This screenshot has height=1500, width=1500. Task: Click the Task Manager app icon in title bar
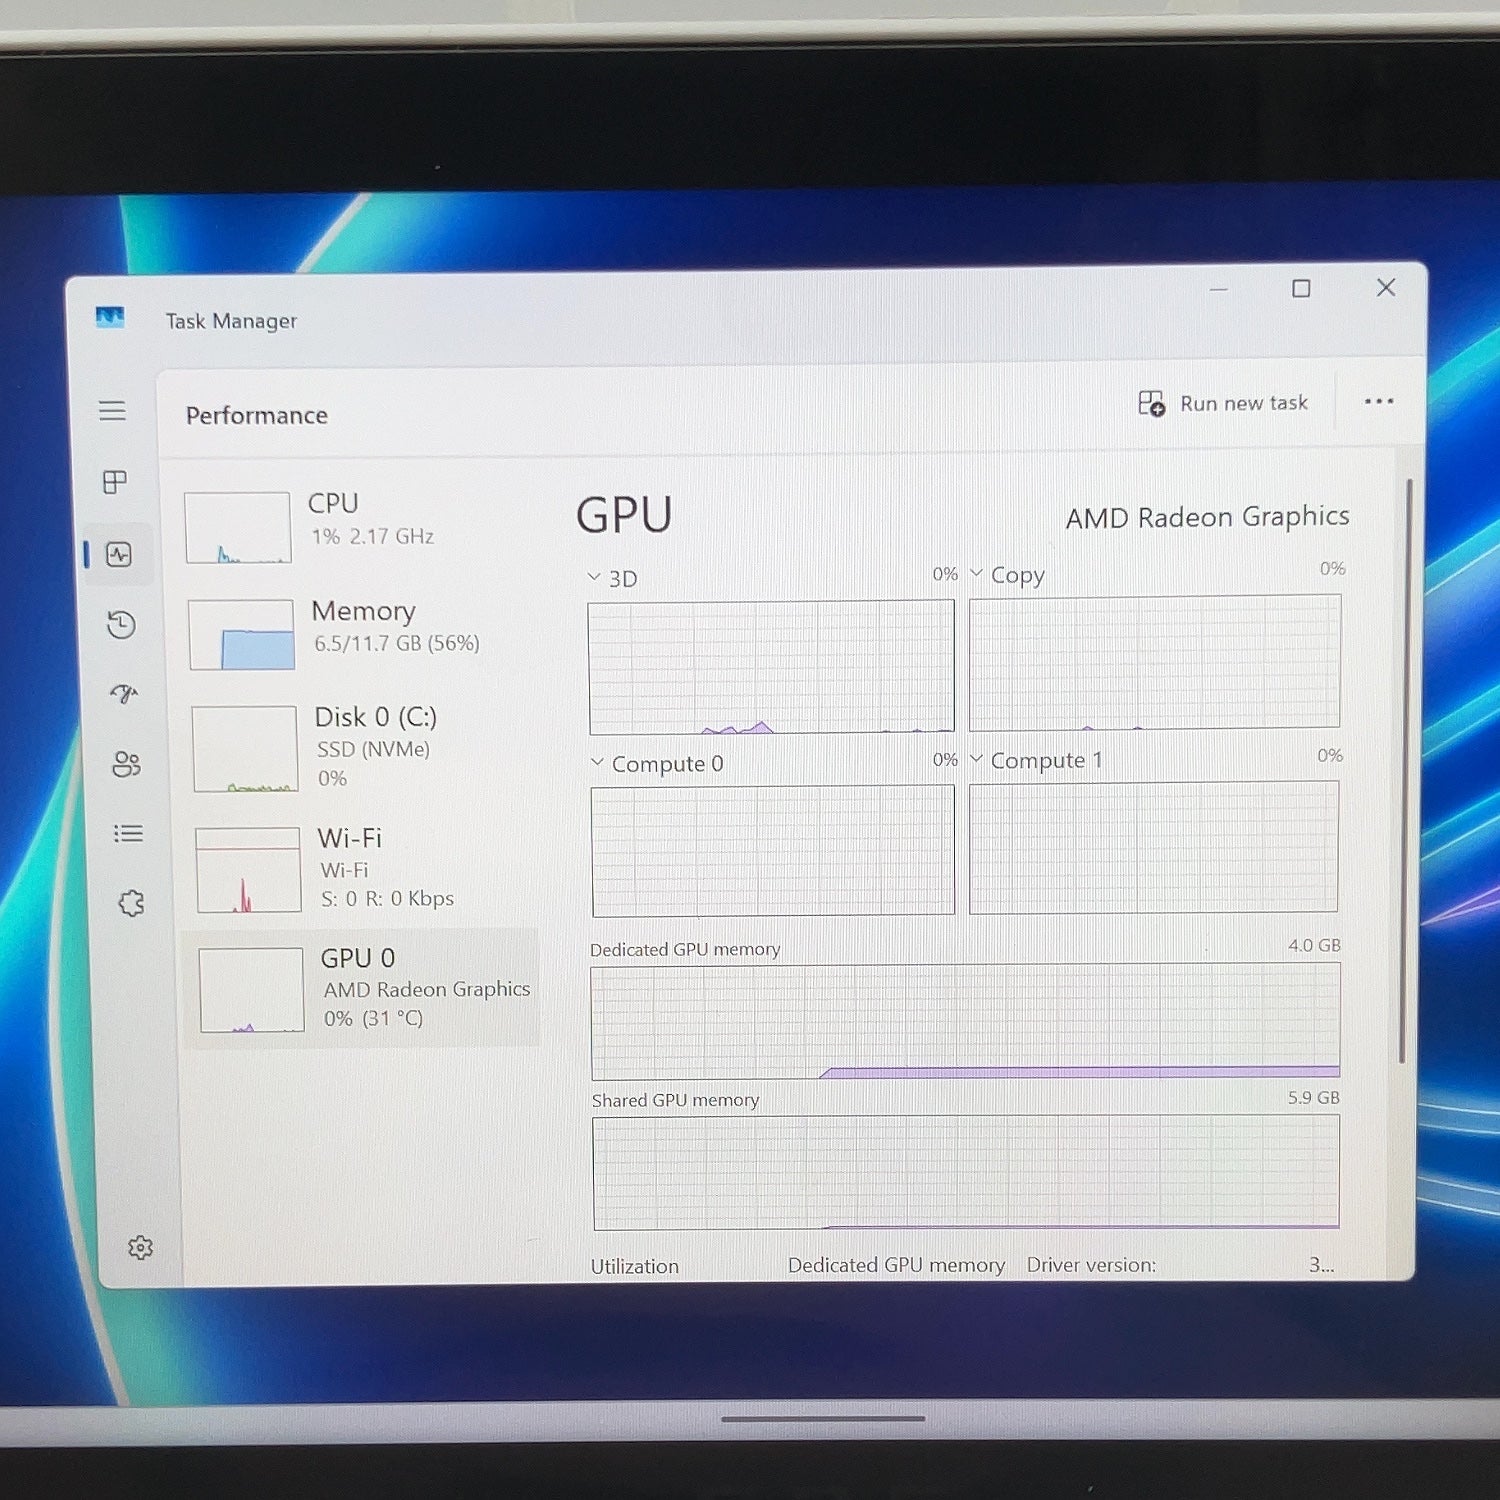(110, 317)
